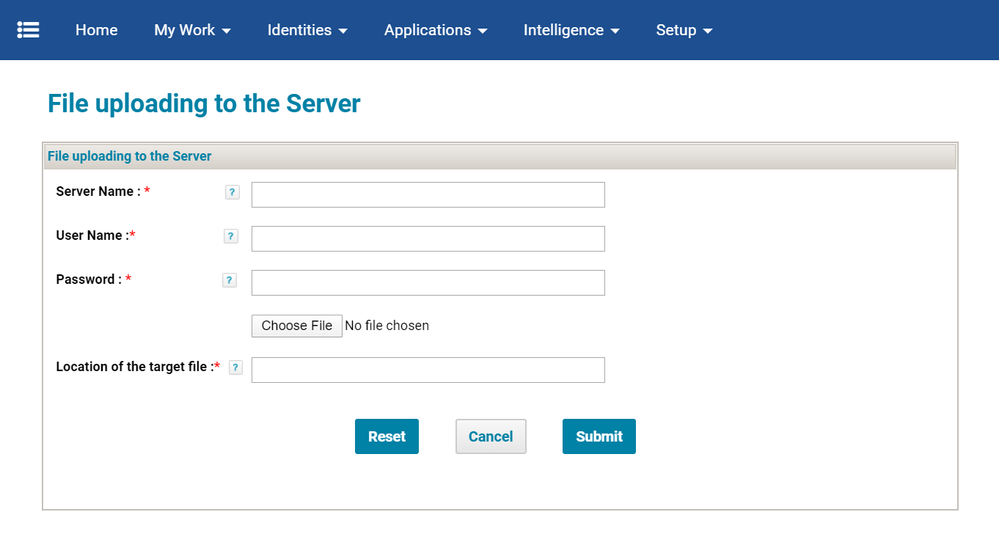Image resolution: width=999 pixels, height=545 pixels.
Task: Click help icon beside User Name
Action: coord(231,237)
